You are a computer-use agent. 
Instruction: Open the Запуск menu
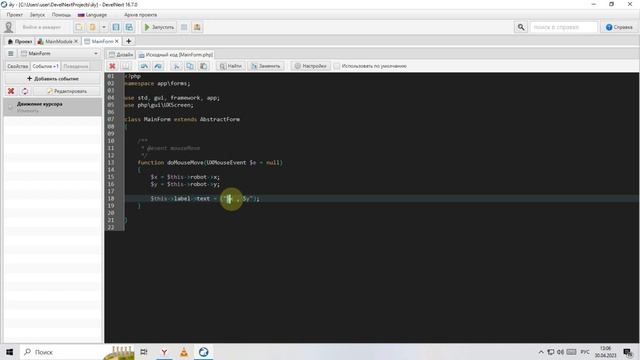pos(37,15)
